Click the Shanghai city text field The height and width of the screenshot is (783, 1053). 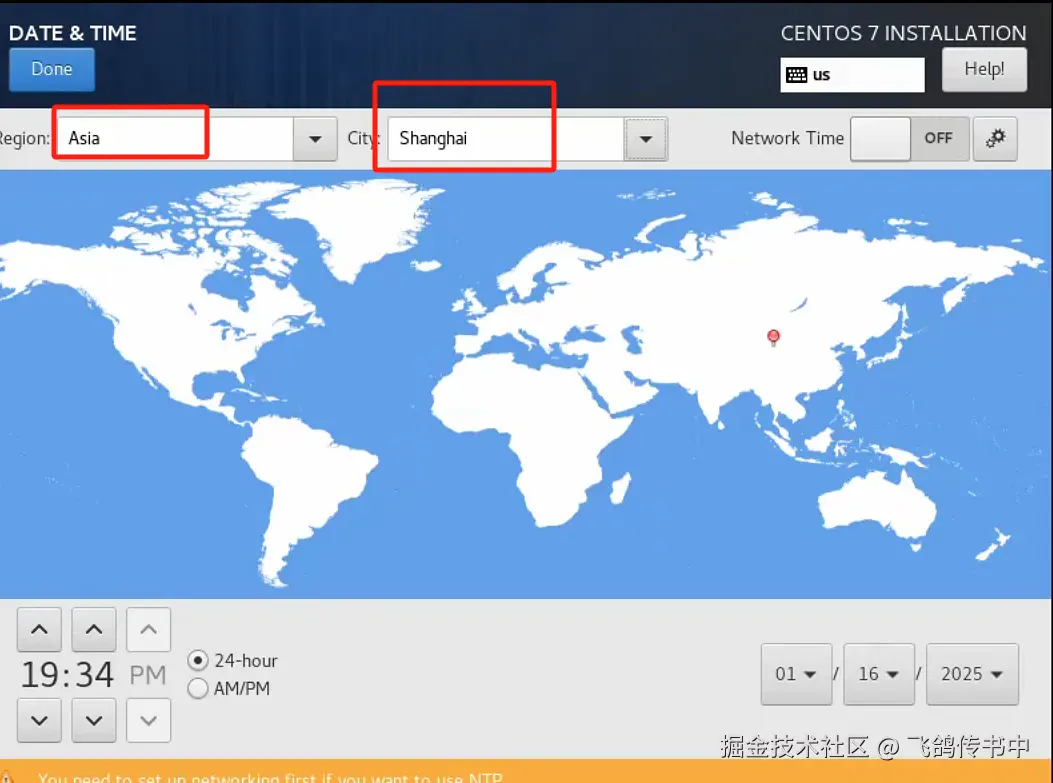tap(506, 139)
